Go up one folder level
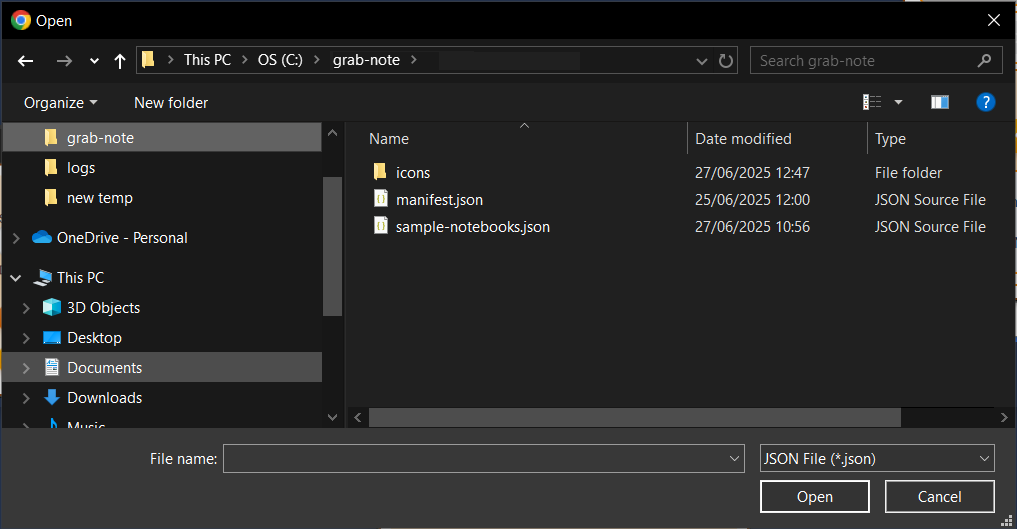 tap(120, 61)
